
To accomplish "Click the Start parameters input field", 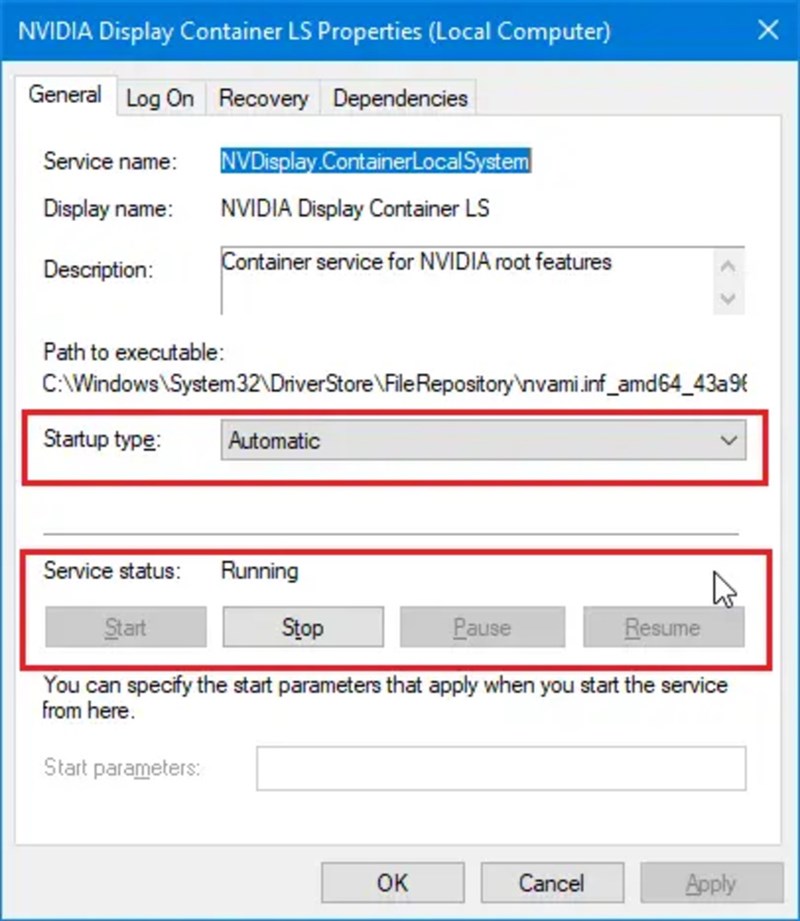I will pos(500,768).
